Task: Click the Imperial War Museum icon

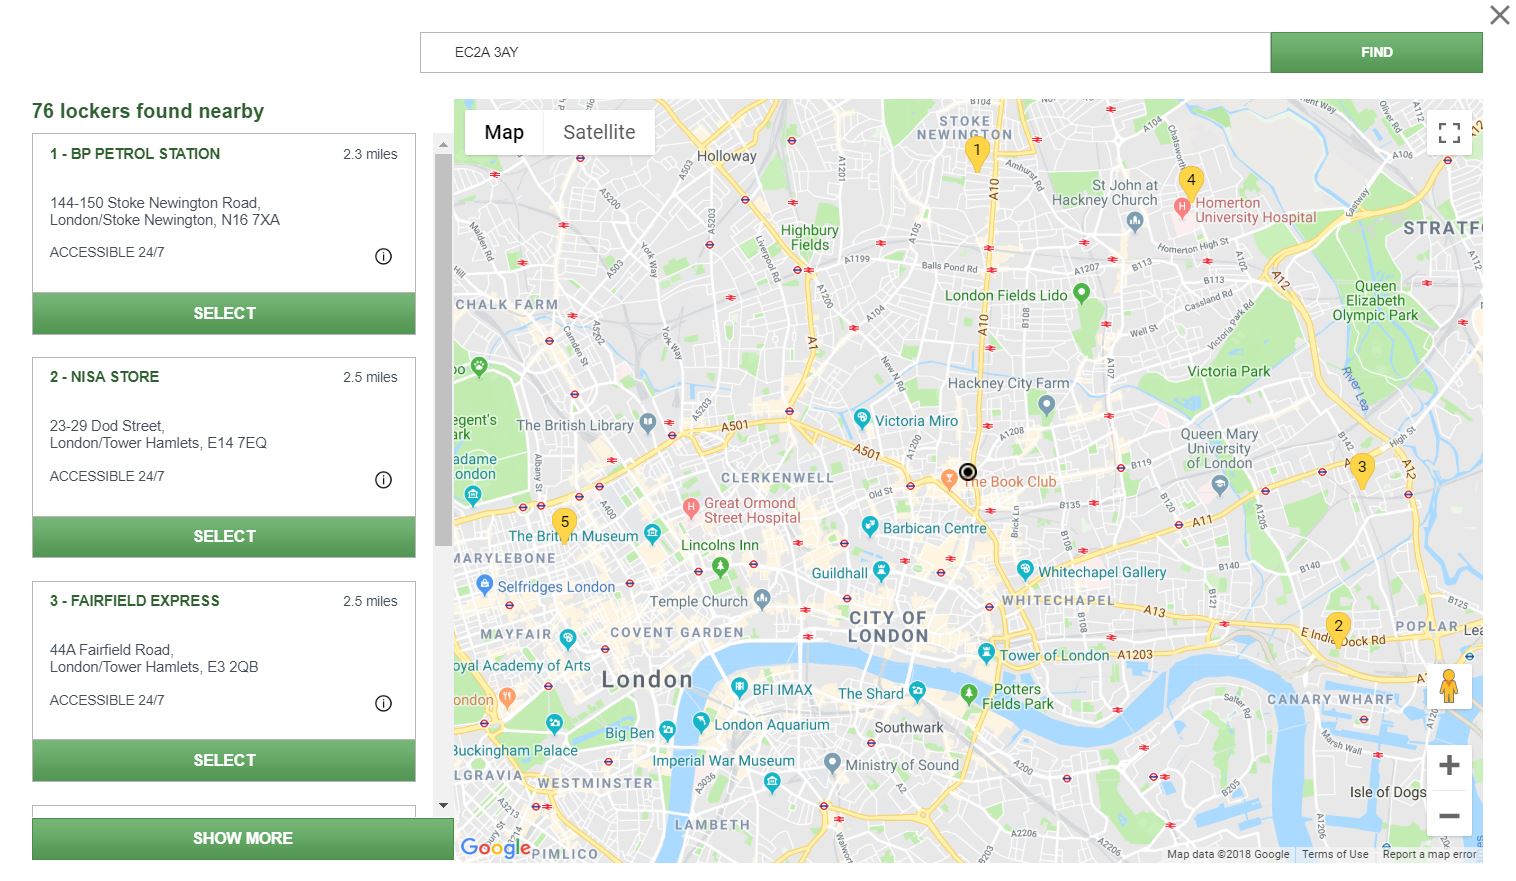Action: 771,783
